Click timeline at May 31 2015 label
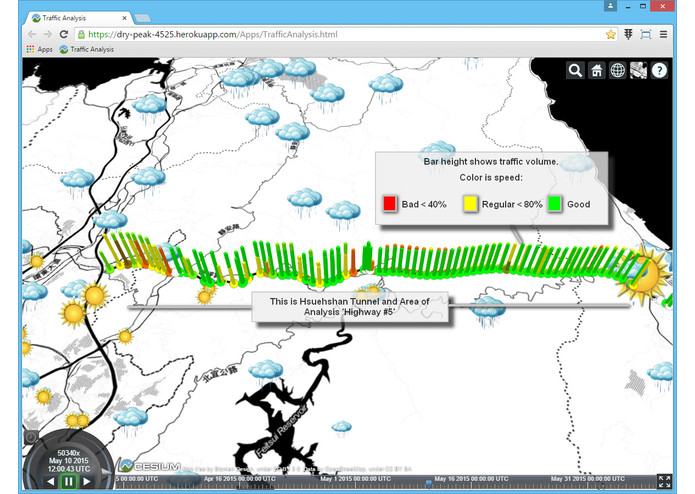 coord(588,479)
